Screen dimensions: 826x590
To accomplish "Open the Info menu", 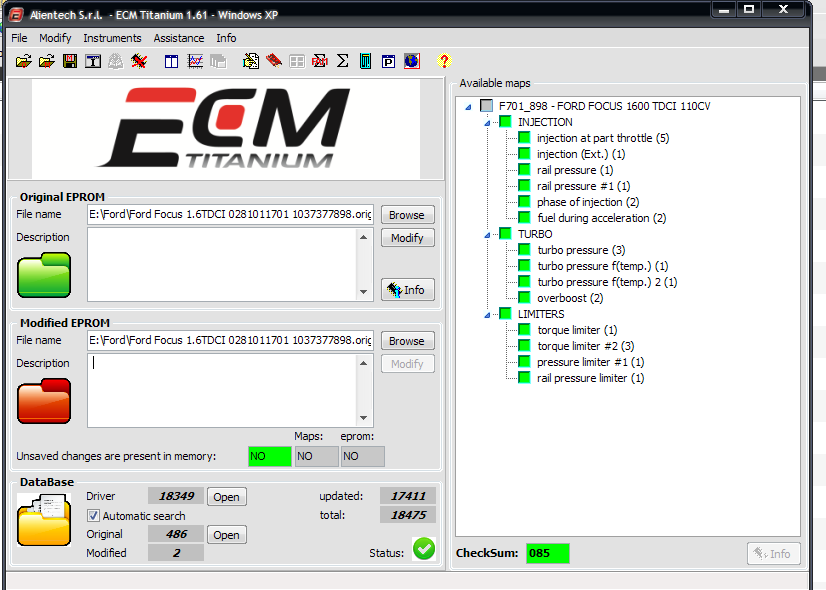I will pos(226,38).
